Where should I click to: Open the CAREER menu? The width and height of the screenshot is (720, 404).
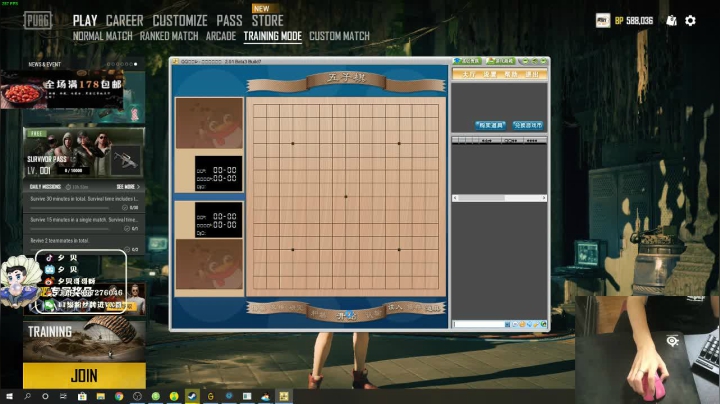tap(124, 21)
